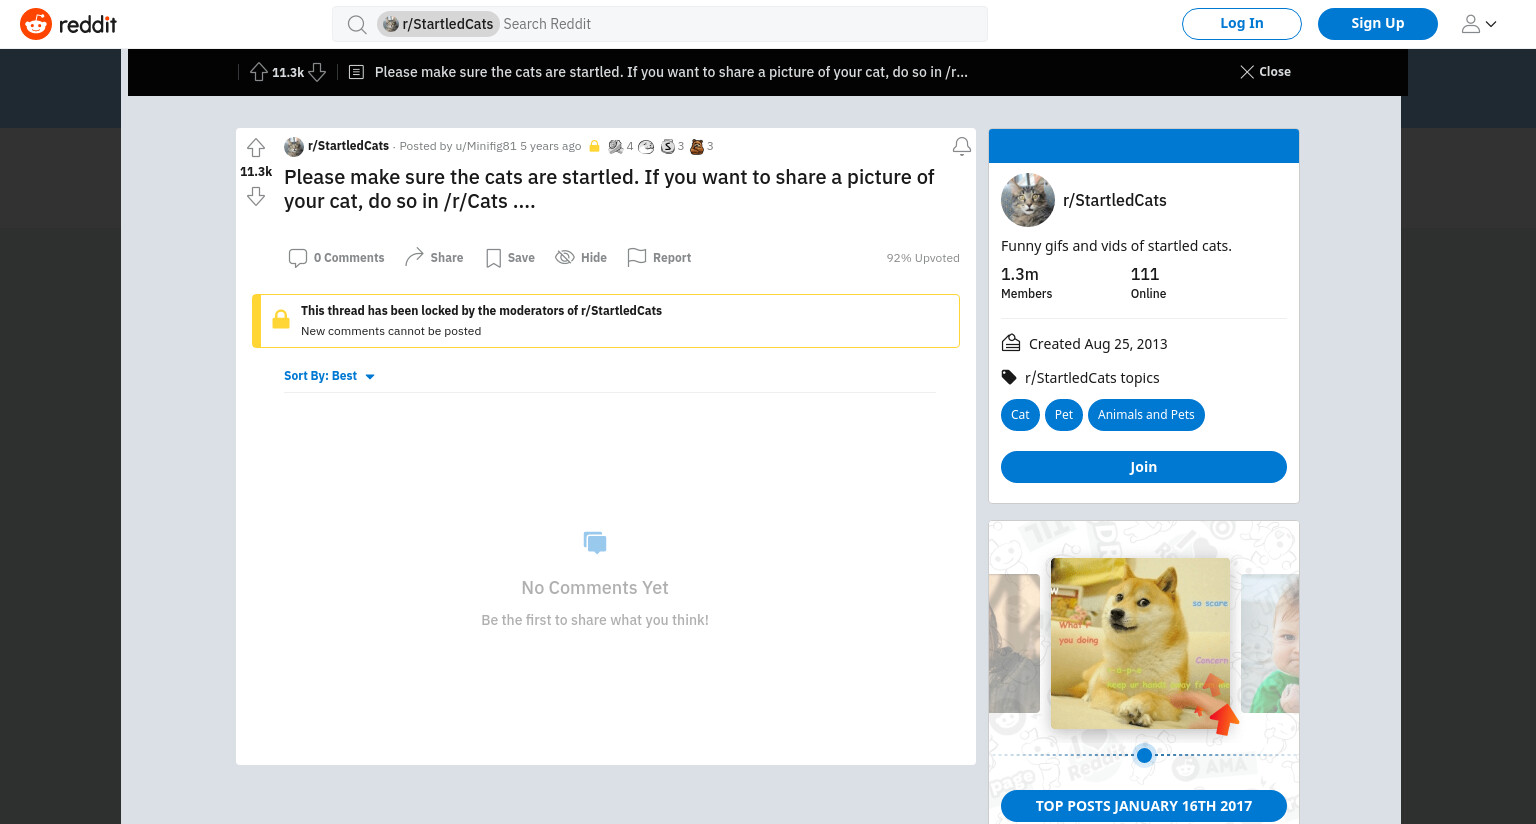Viewport: 1536px width, 824px height.
Task: Close the post overlay
Action: (x=1265, y=72)
